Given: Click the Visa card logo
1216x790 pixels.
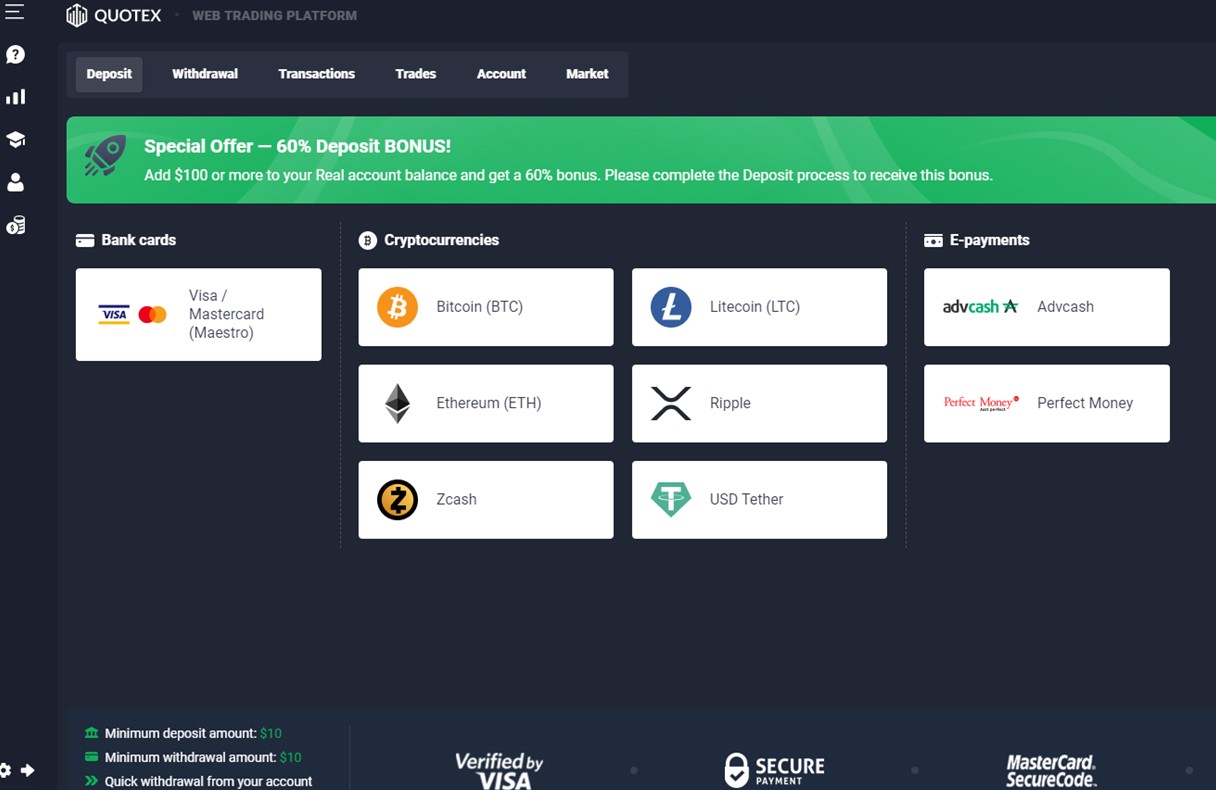Looking at the screenshot, I should (114, 315).
